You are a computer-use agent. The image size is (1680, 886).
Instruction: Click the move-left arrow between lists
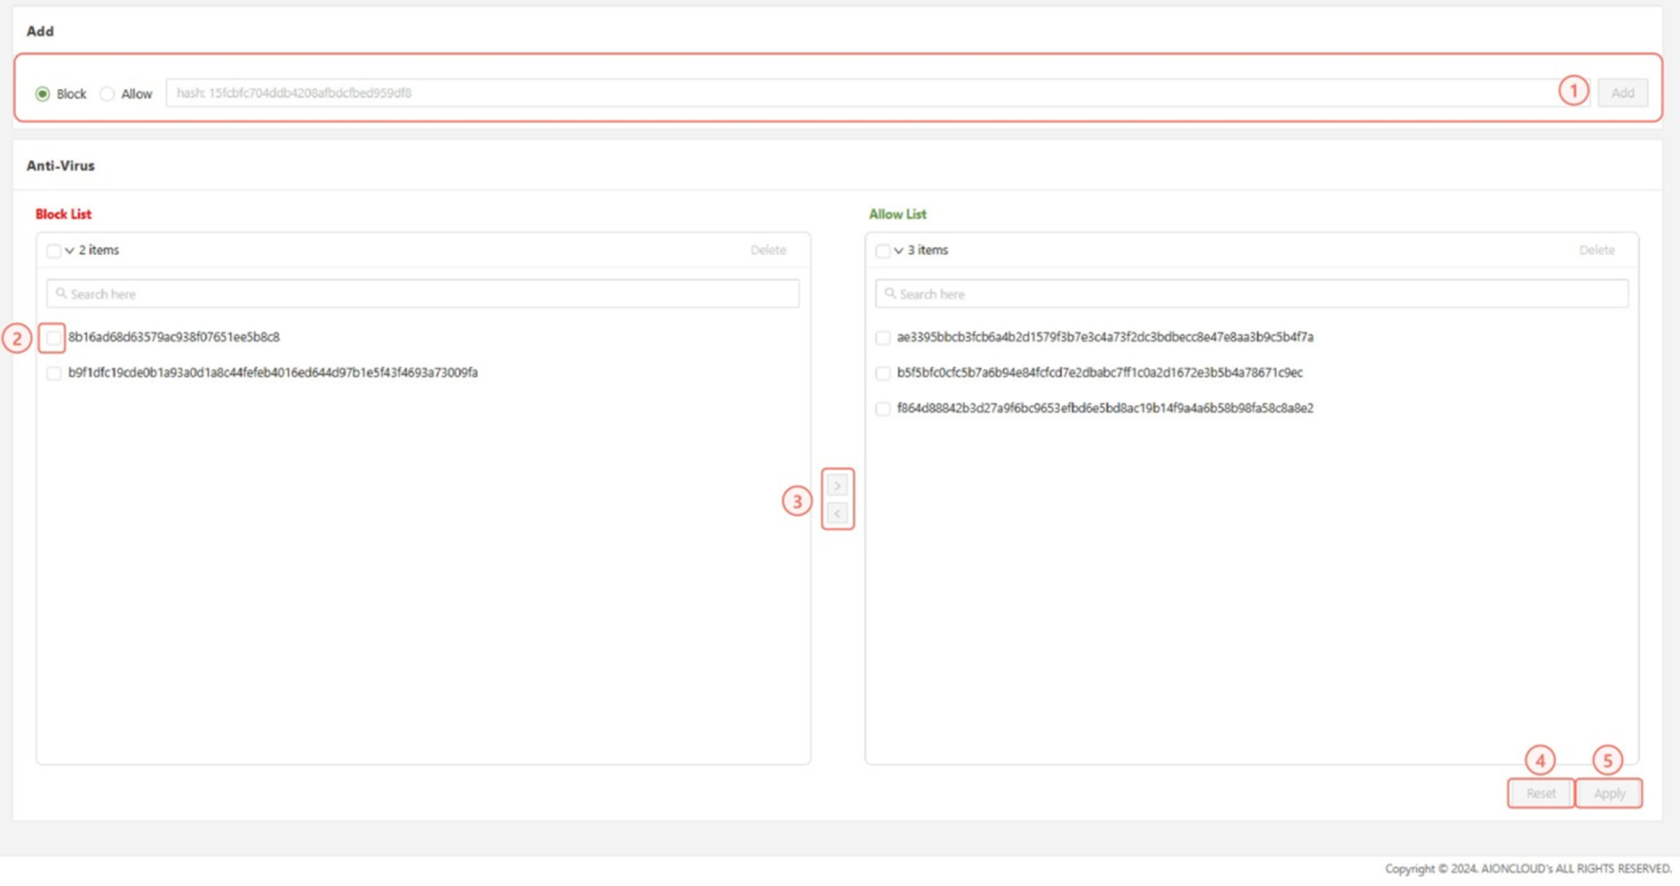[x=837, y=514]
